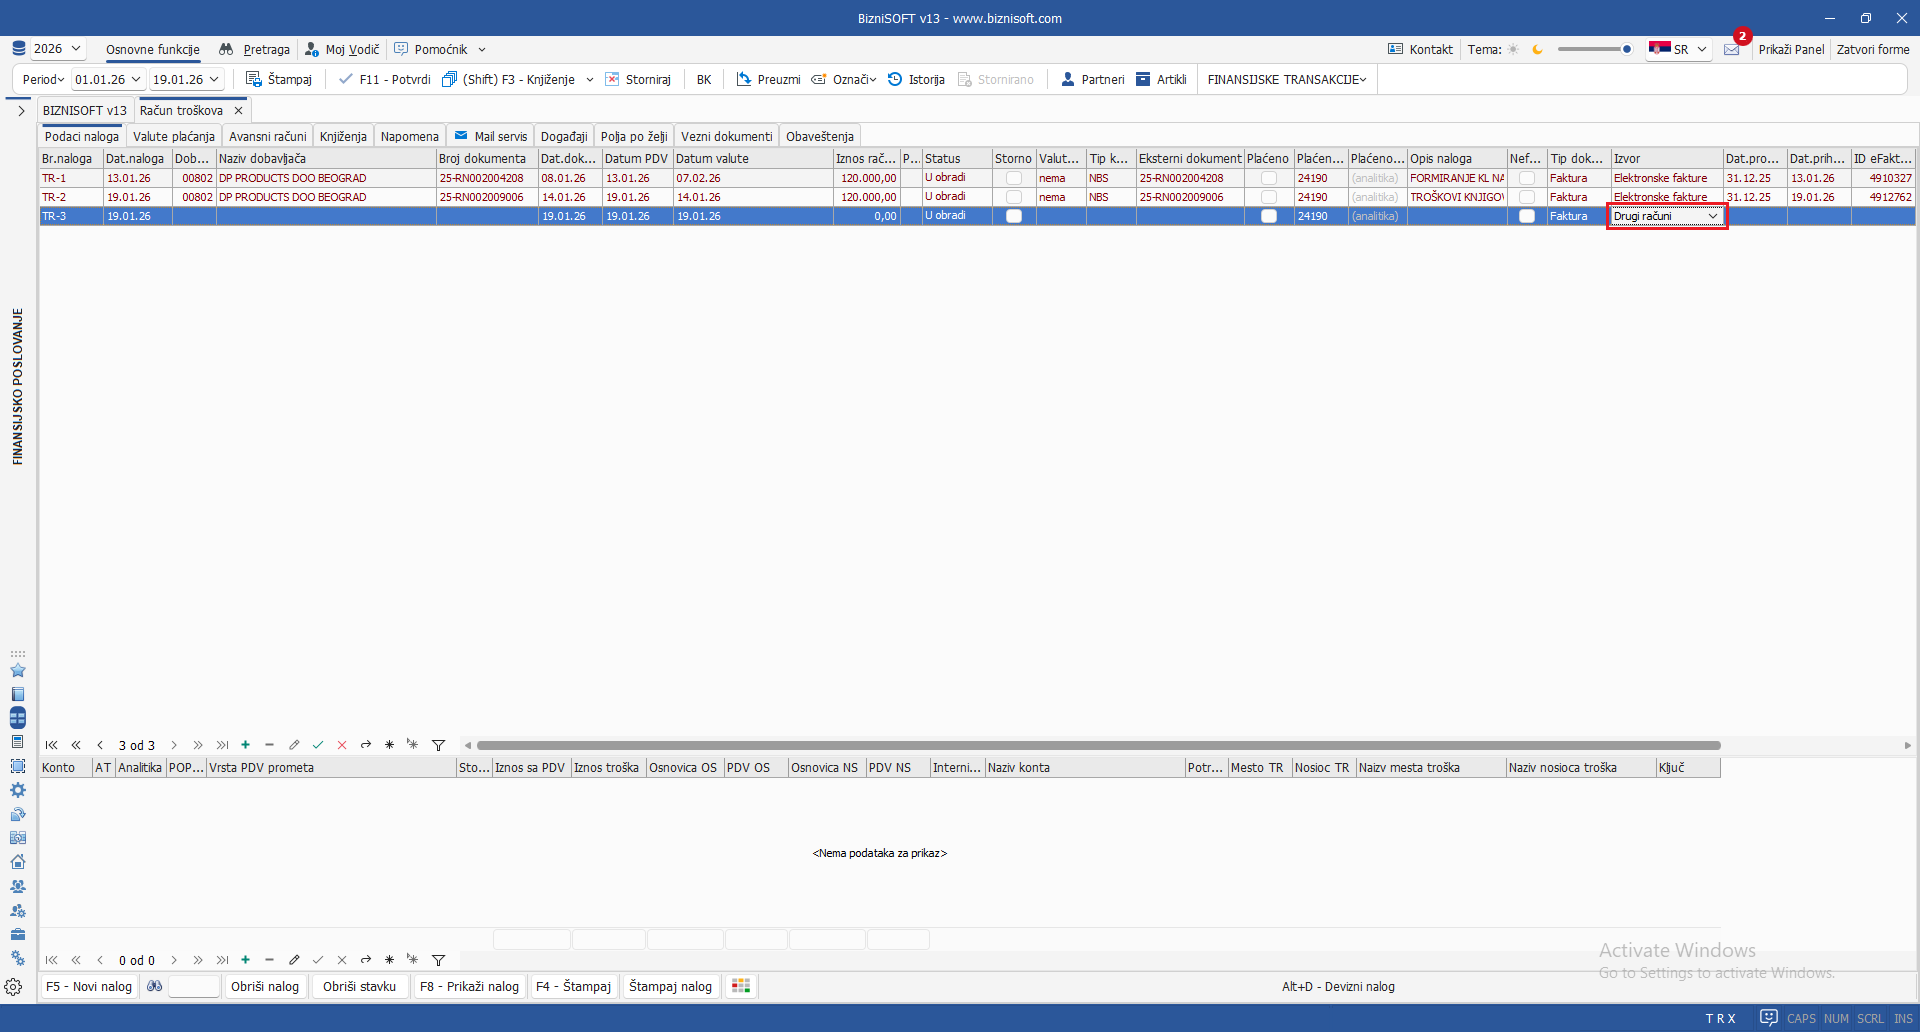Viewport: 1920px width, 1032px height.
Task: Click the F5 - Novi nalog button
Action: tap(89, 986)
